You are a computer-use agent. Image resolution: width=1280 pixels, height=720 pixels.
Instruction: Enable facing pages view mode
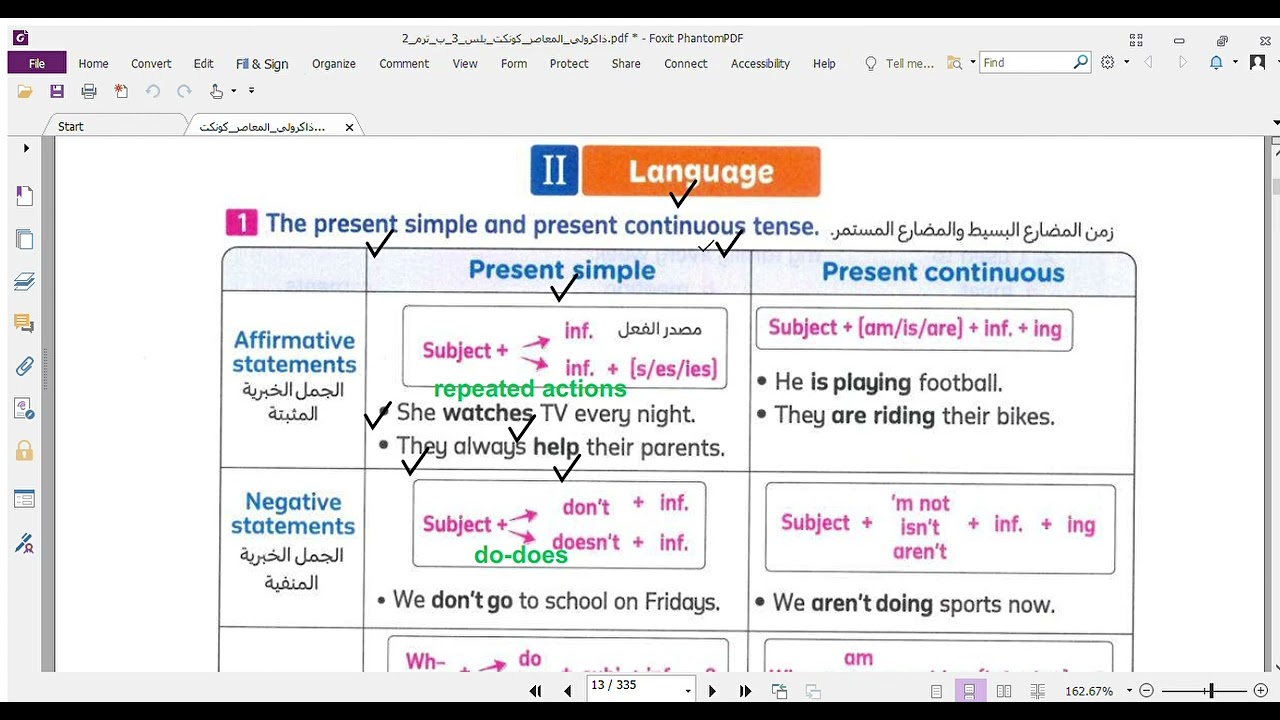click(1004, 691)
